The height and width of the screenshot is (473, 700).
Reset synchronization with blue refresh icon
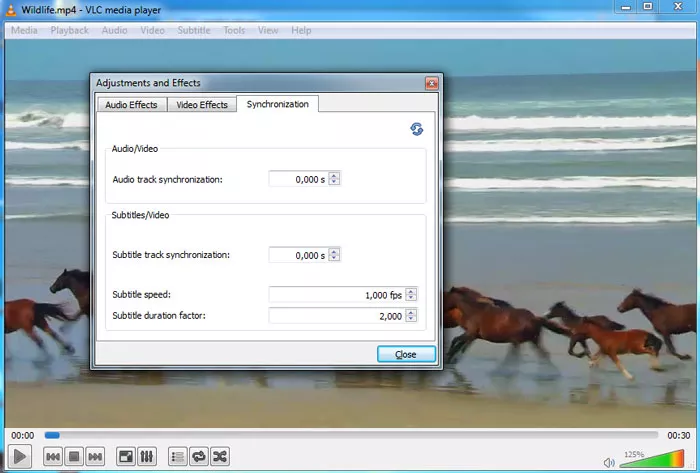pos(417,129)
